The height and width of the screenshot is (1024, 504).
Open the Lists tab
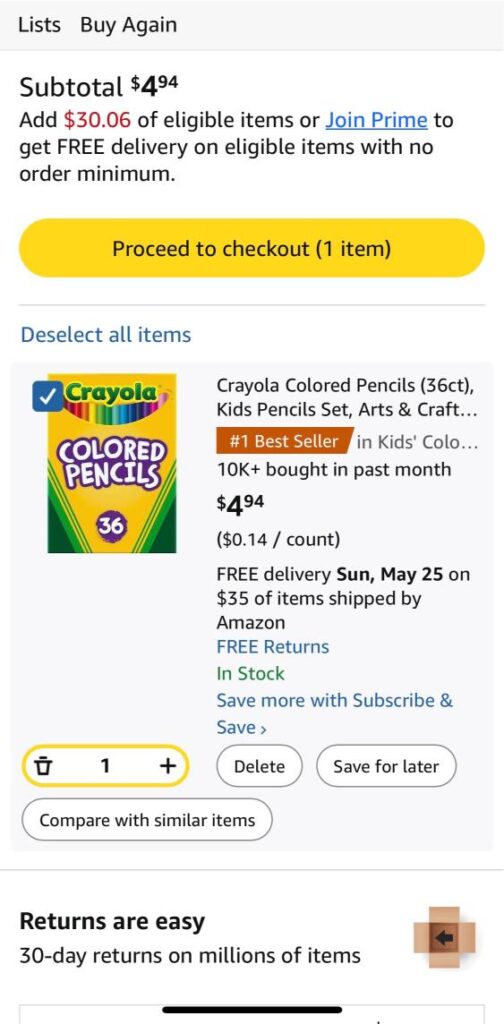(39, 25)
